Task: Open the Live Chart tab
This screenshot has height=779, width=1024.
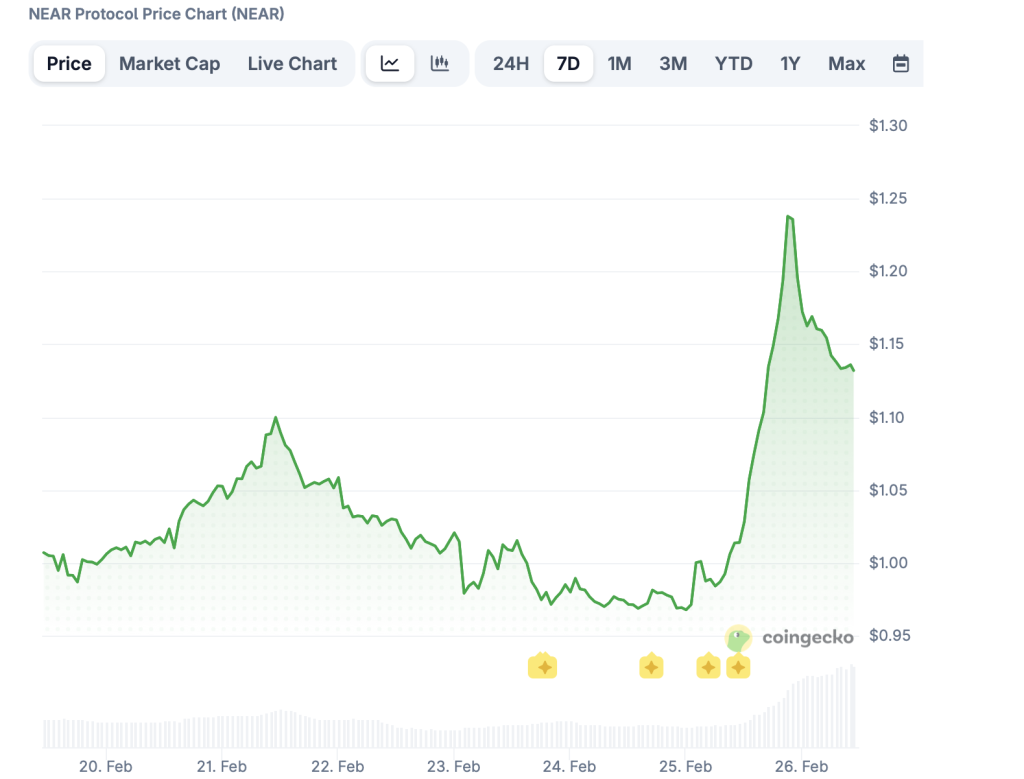Action: (x=292, y=64)
